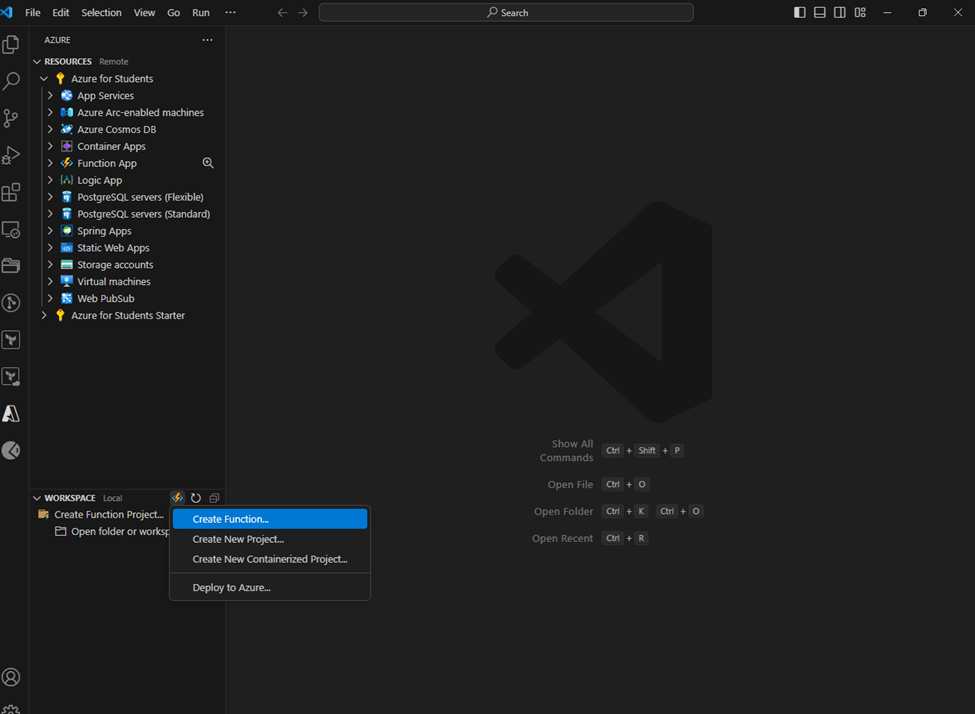Open the File menu

(32, 12)
